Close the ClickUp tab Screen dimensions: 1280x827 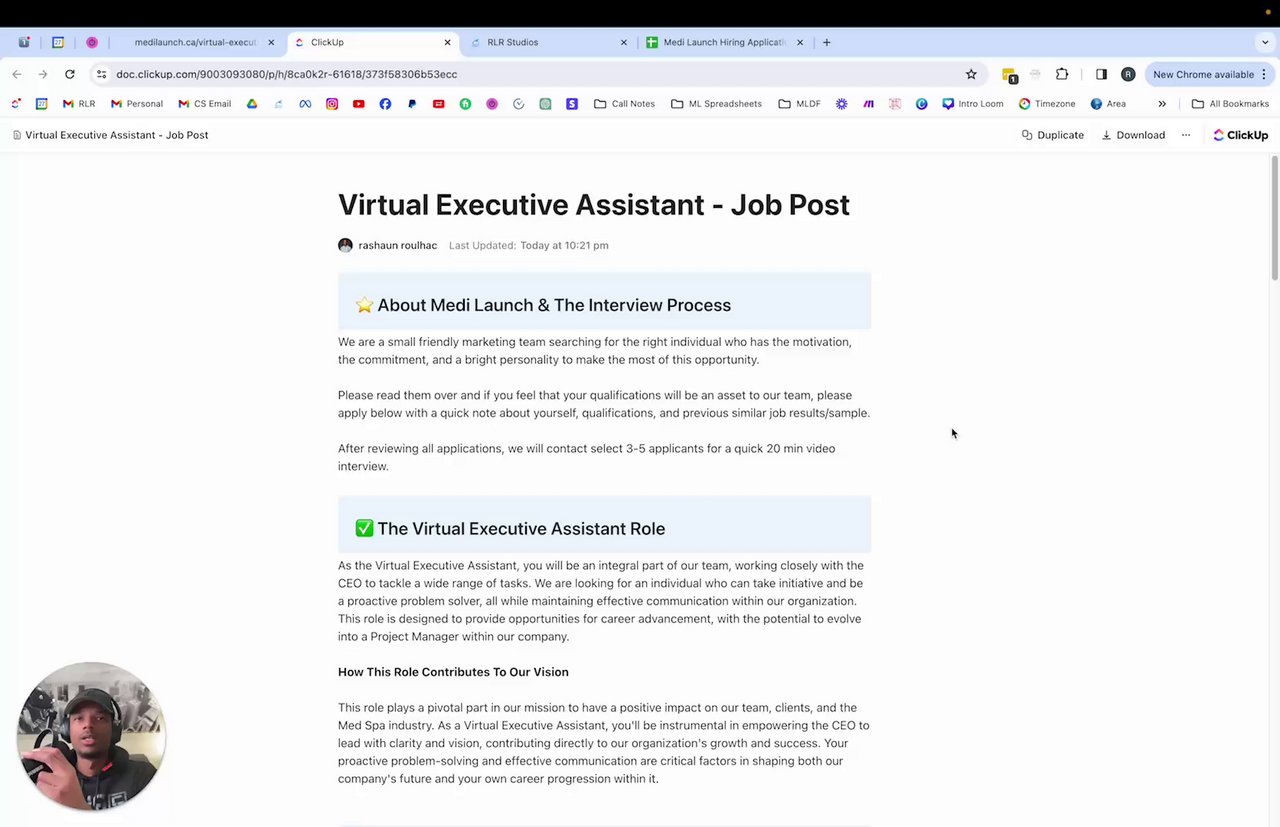coord(447,42)
